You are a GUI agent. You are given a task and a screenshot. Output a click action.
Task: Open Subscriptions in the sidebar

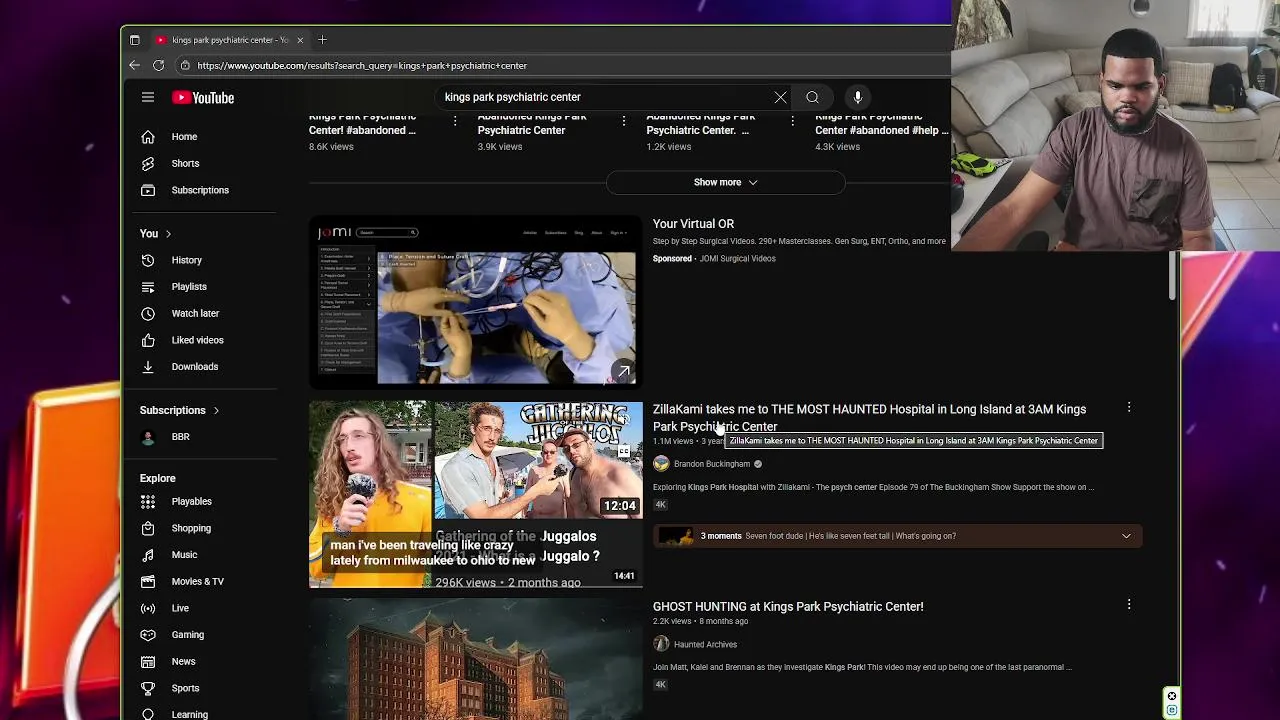(200, 190)
